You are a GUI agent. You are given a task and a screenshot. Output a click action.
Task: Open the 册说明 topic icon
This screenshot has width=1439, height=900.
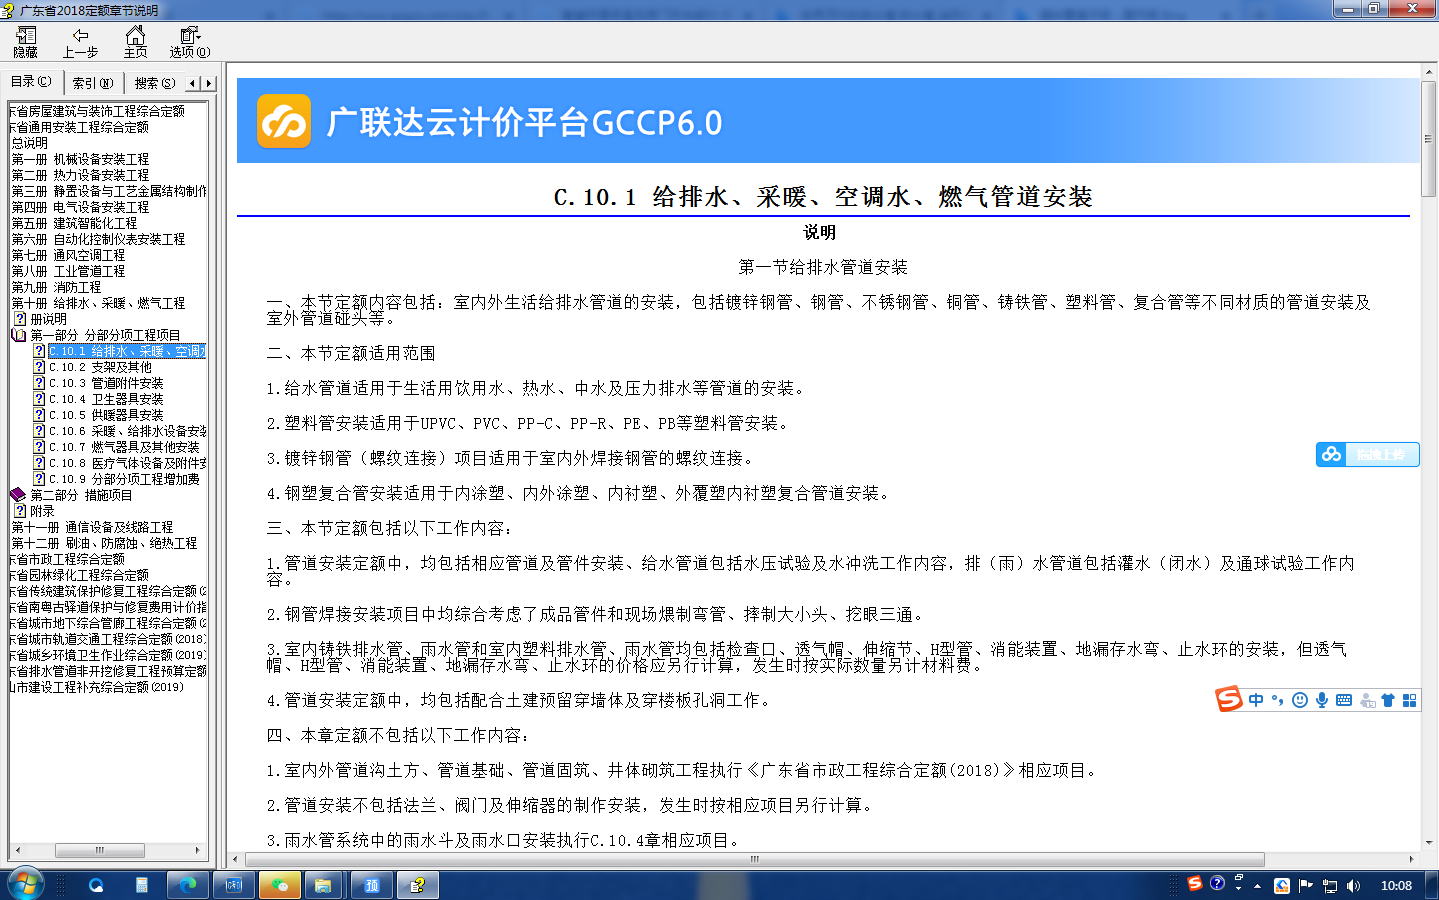point(20,319)
